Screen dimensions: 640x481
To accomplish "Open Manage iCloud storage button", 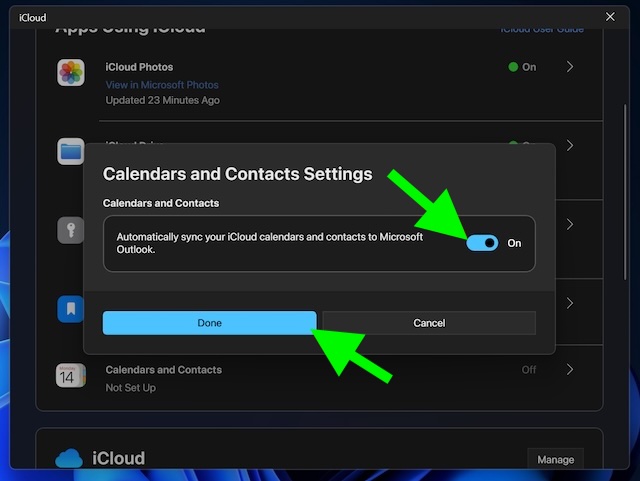I will point(556,459).
